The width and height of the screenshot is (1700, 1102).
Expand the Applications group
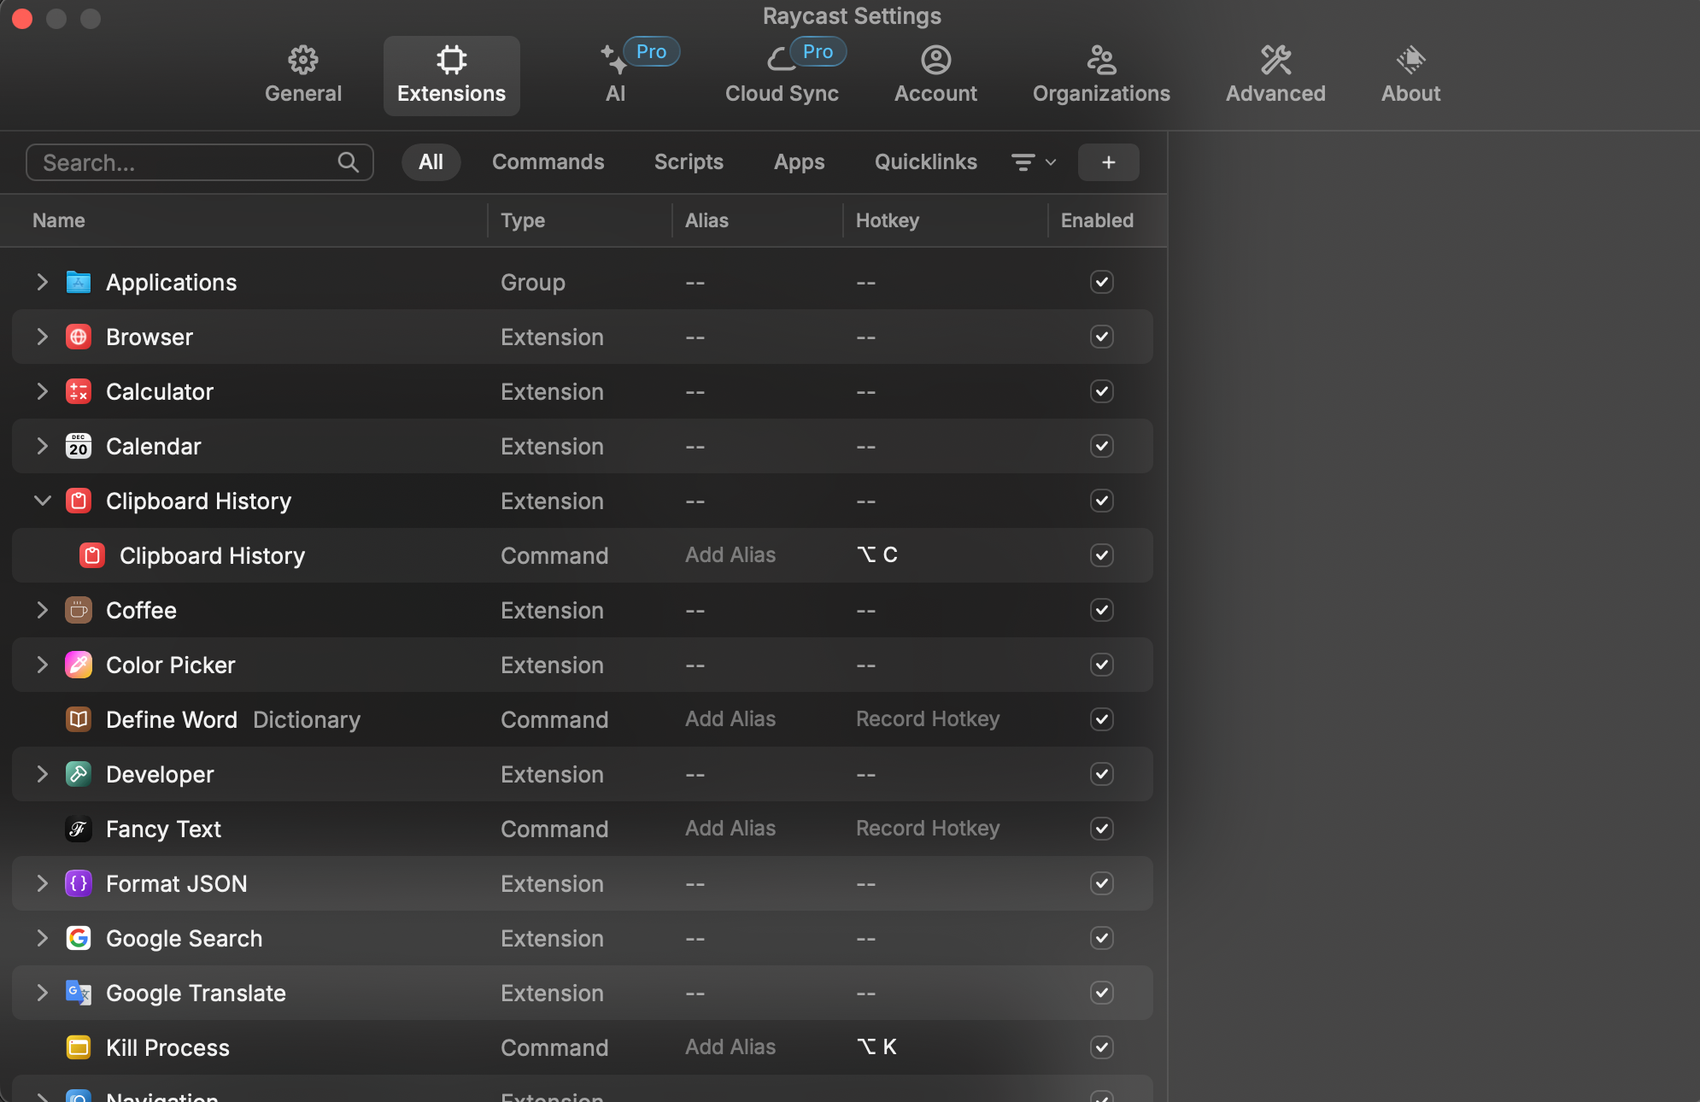pyautogui.click(x=42, y=282)
